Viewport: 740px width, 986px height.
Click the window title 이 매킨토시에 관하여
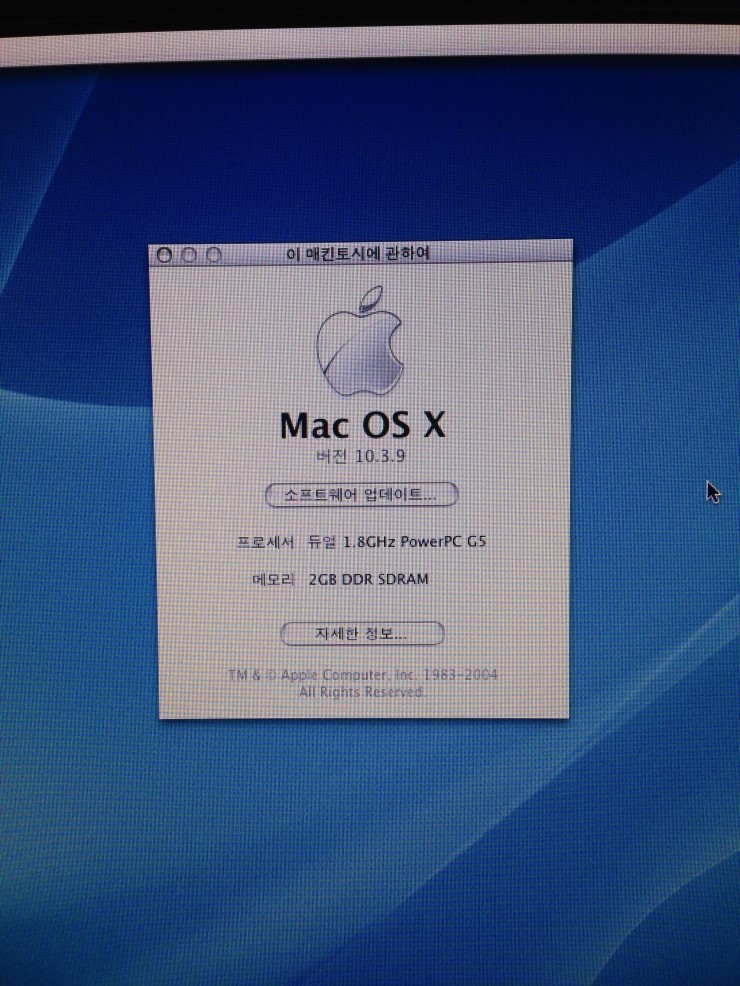[358, 254]
